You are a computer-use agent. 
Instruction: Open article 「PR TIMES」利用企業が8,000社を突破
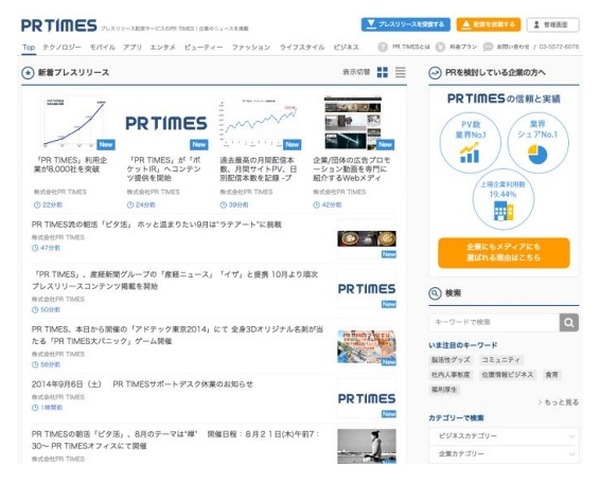click(x=70, y=165)
